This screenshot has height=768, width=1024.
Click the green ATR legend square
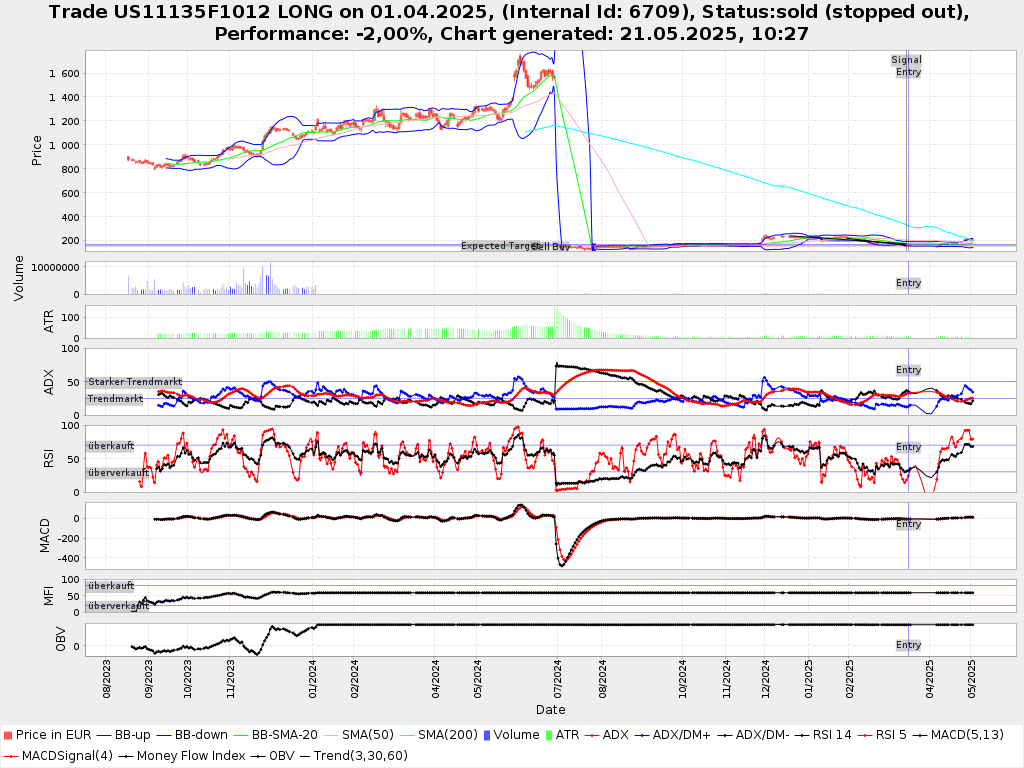coord(547,735)
